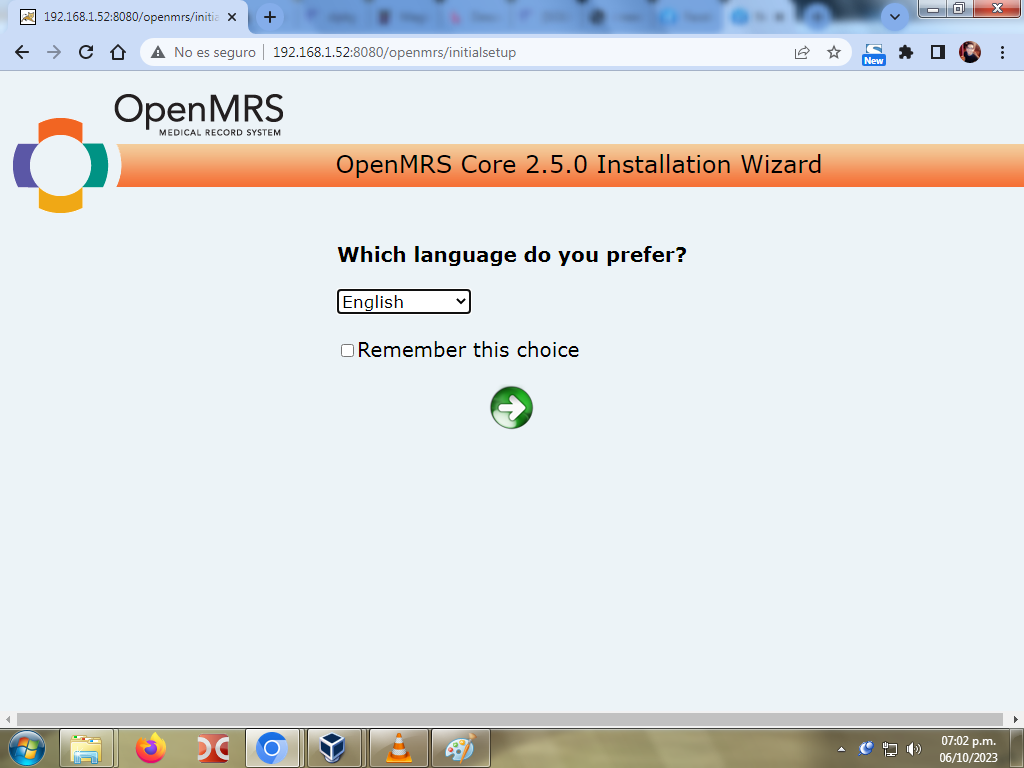1024x768 pixels.
Task: Go back using the browser back arrow
Action: click(22, 52)
